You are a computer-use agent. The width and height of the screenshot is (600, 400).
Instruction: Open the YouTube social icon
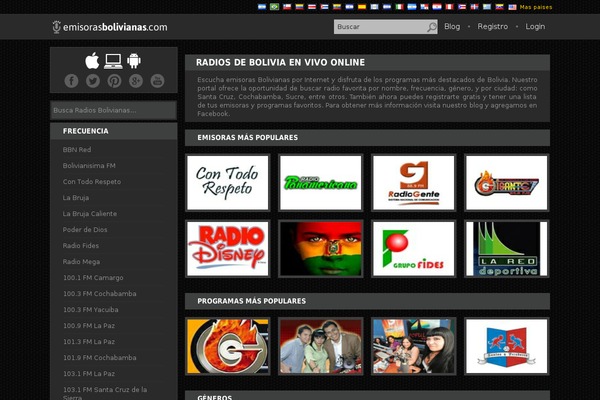click(x=157, y=81)
